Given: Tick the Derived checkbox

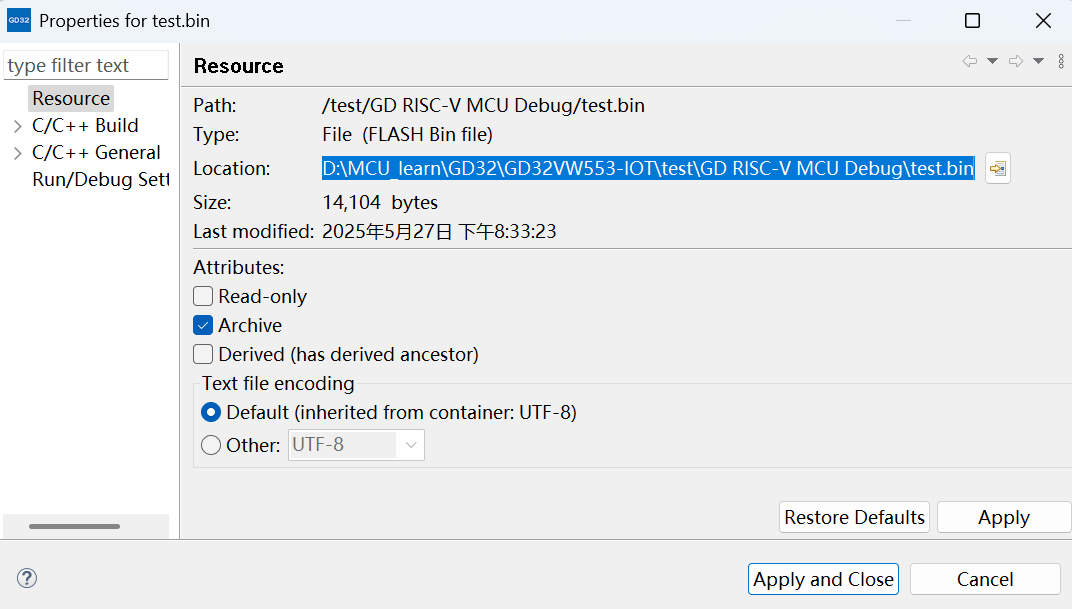Looking at the screenshot, I should [203, 355].
